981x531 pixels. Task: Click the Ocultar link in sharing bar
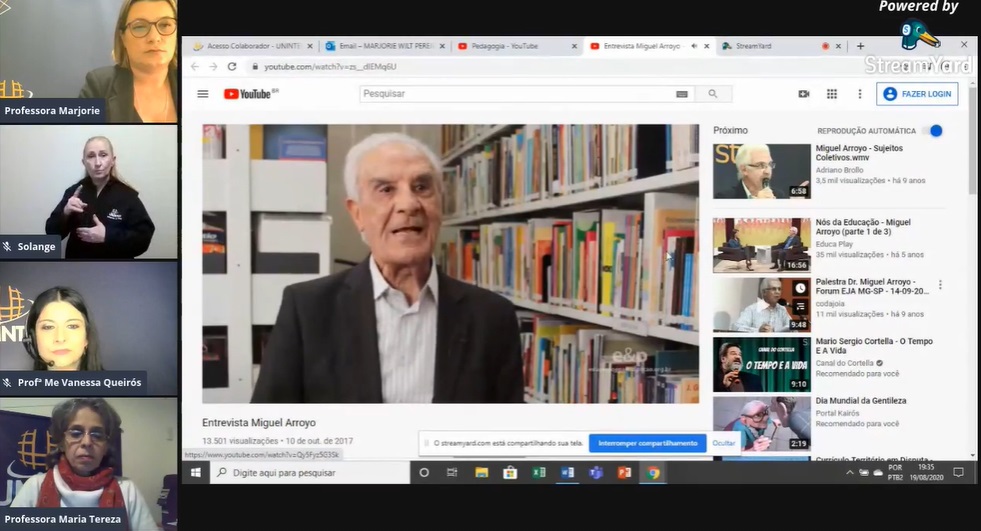[x=723, y=443]
